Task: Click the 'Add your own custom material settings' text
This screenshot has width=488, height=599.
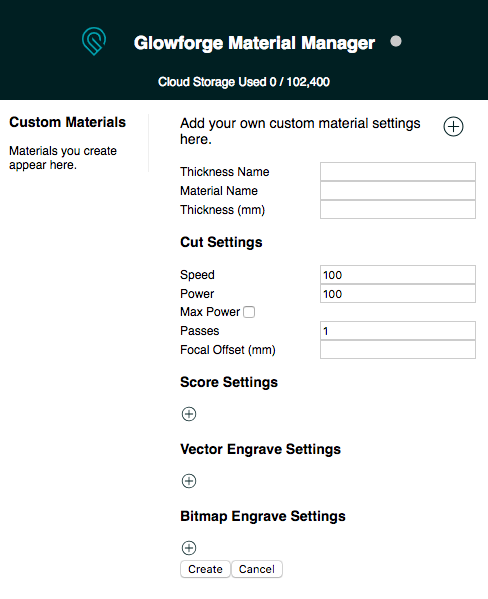Action: (300, 131)
